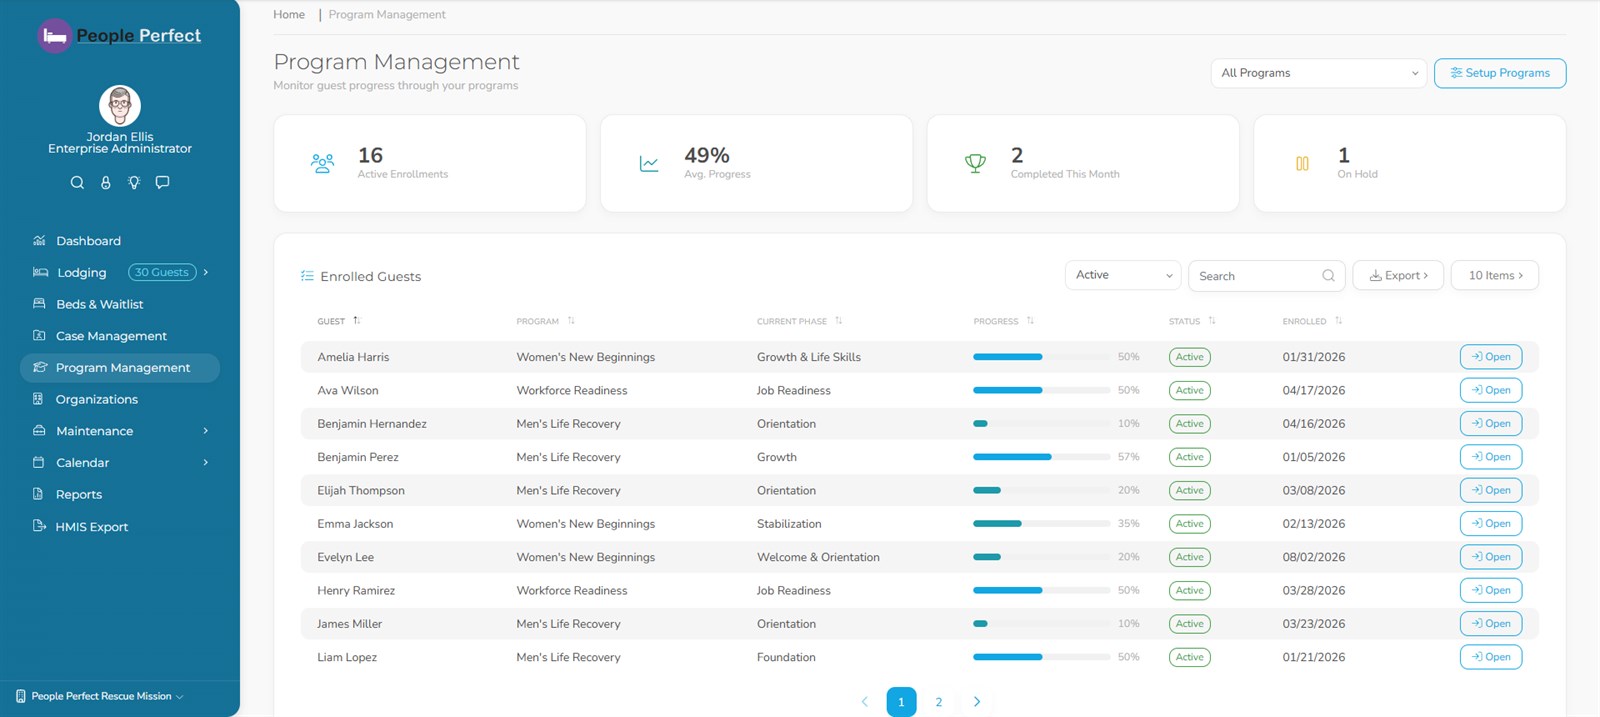Viewport: 1600px width, 717px height.
Task: Open People Perfect Rescue Mission organization switcher
Action: coord(100,696)
